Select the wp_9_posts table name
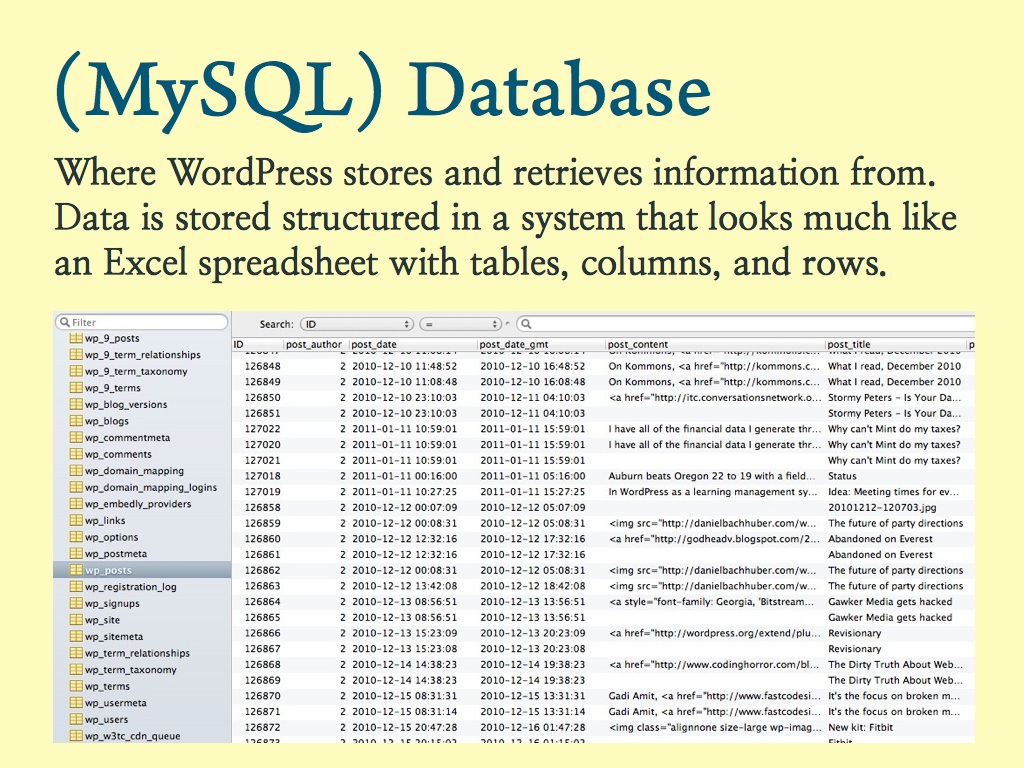This screenshot has width=1024, height=768. pos(112,338)
